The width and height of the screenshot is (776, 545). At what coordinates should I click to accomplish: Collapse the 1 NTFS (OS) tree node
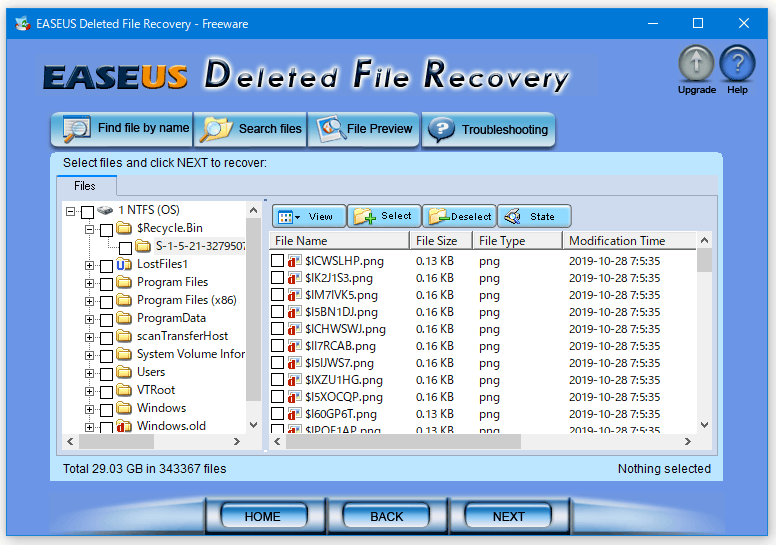click(x=70, y=211)
